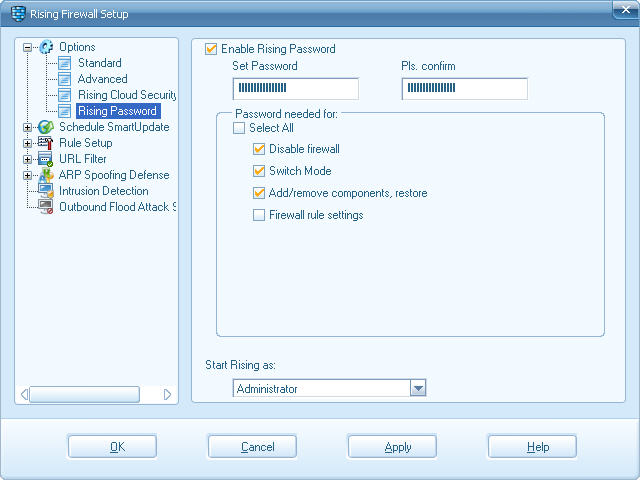
Task: Click the Standard page icon
Action: click(64, 63)
